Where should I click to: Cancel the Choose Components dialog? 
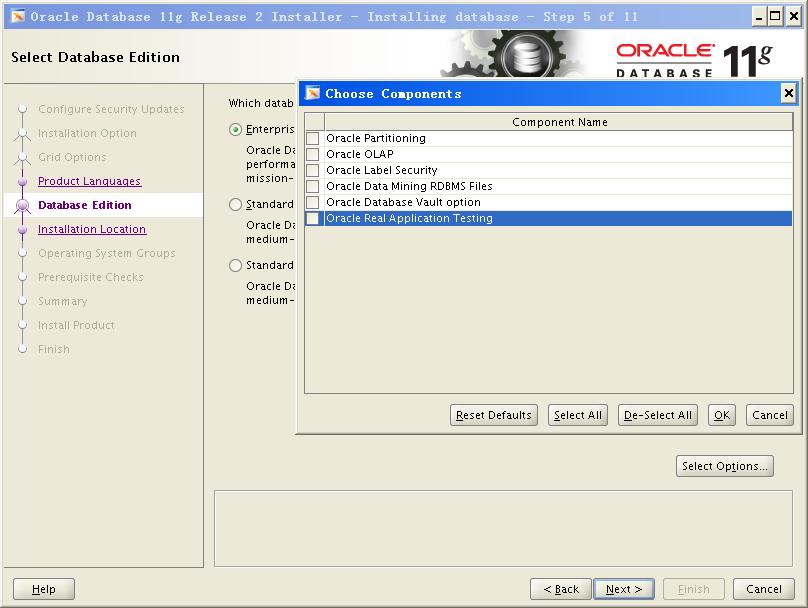(x=769, y=415)
